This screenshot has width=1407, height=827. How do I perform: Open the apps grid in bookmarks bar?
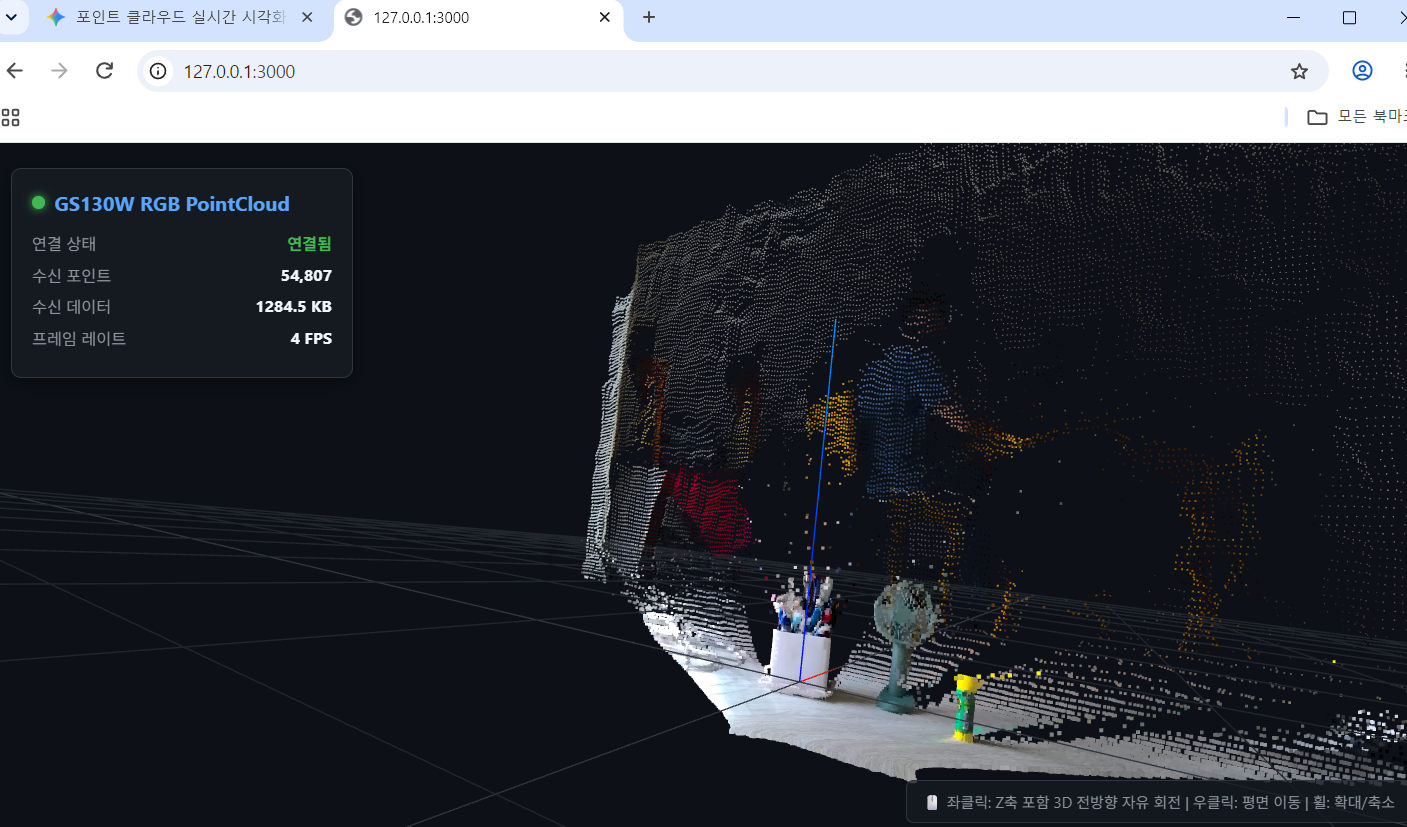11,117
